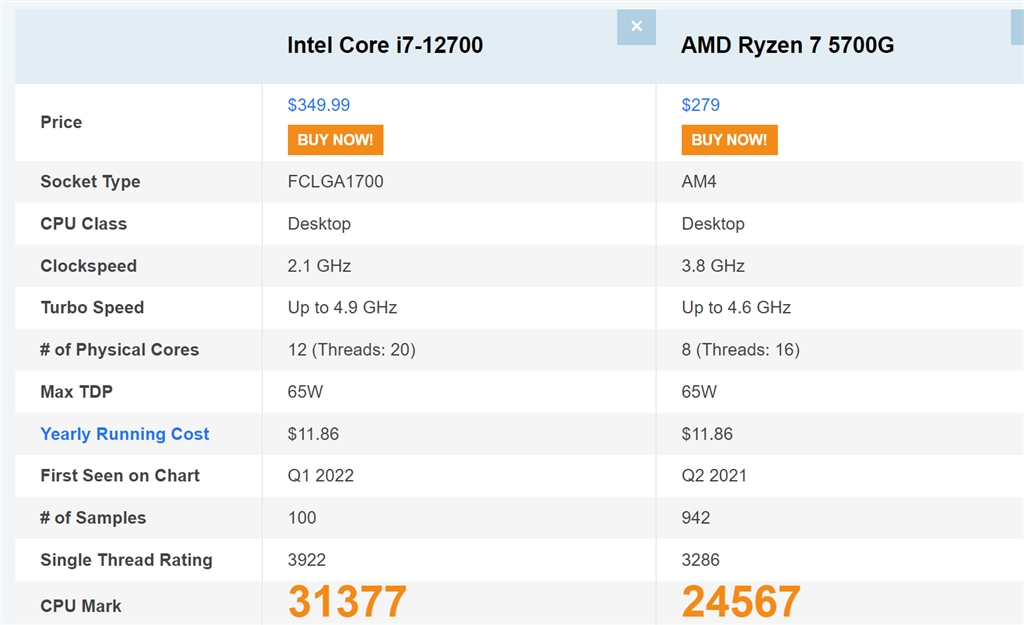Click the First Seen on Chart label
The image size is (1024, 625).
120,476
